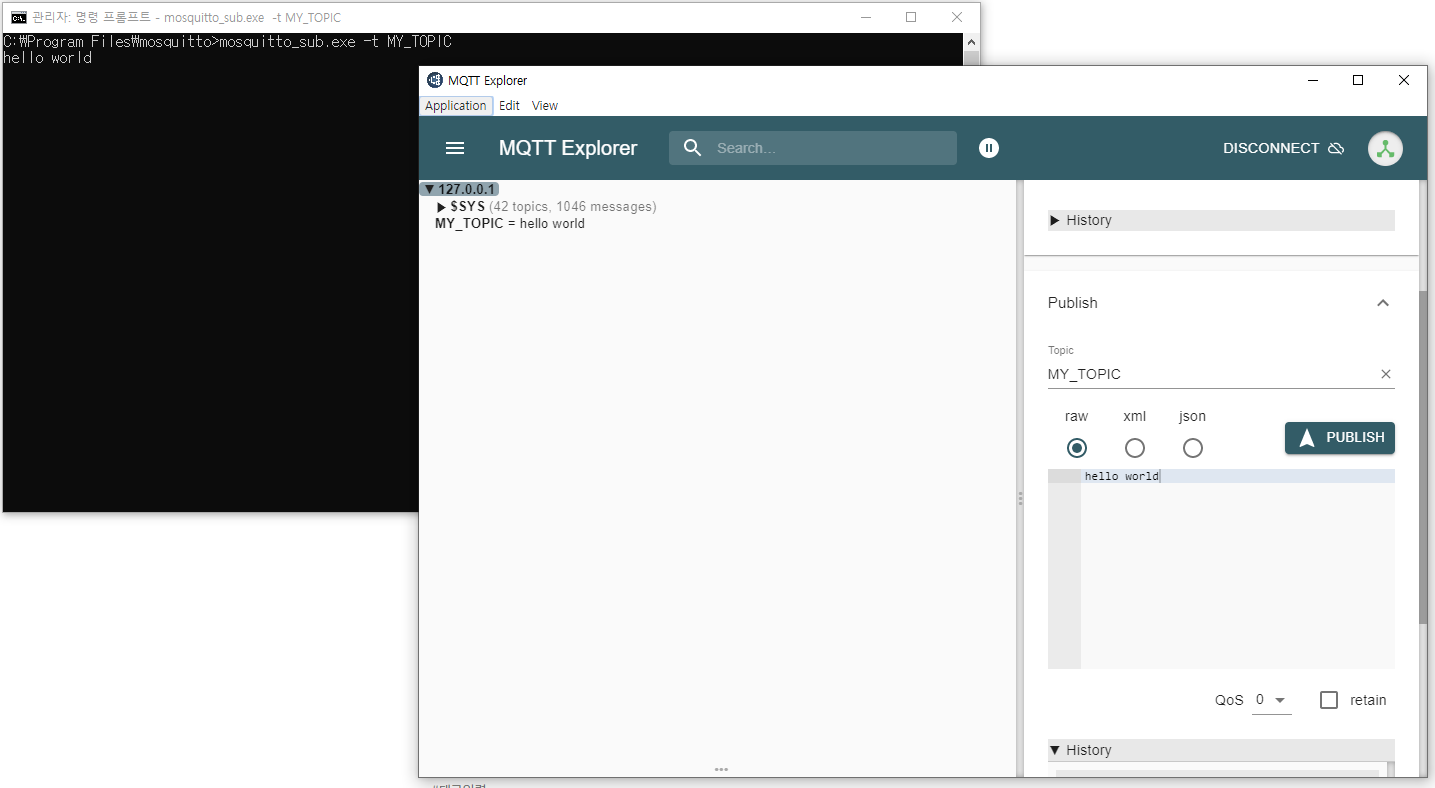
Task: Close the MQTT Explorer window
Action: tap(1404, 80)
